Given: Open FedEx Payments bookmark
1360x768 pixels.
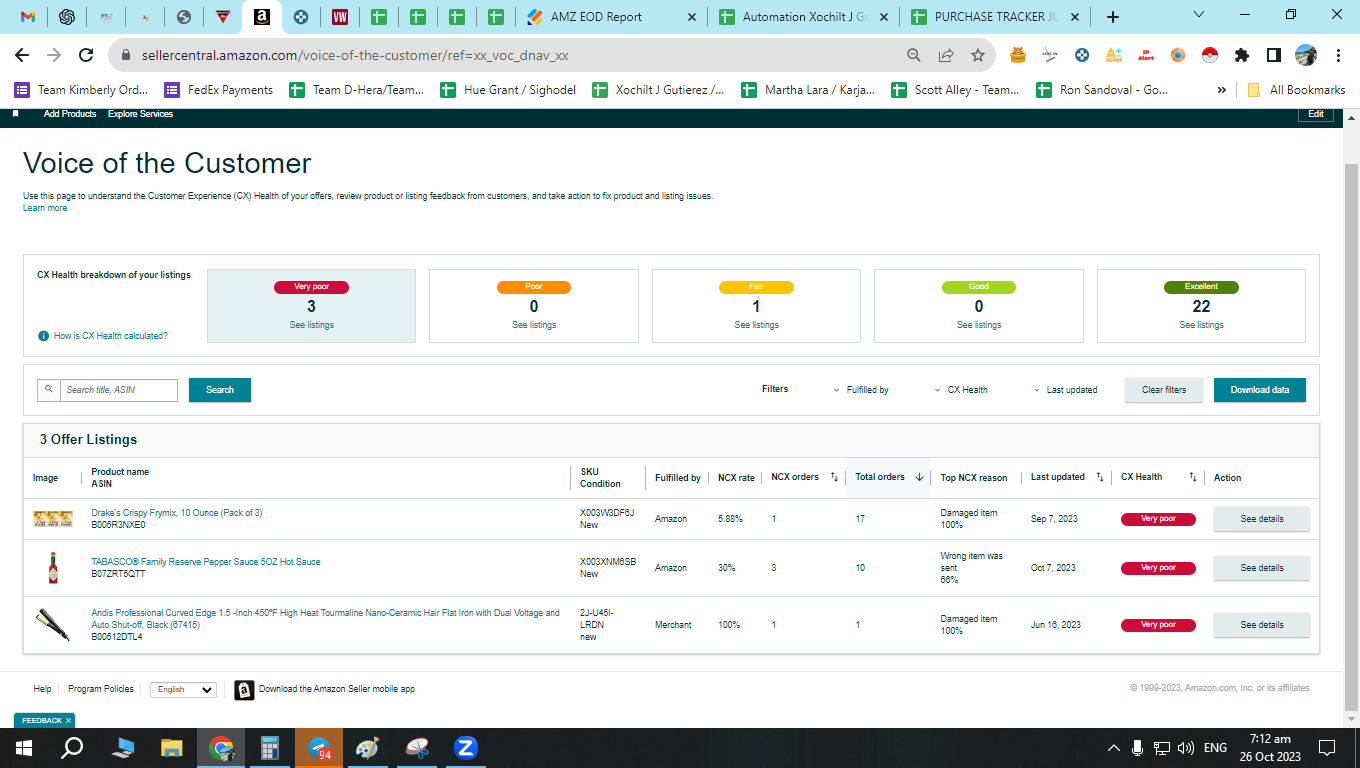Looking at the screenshot, I should (x=219, y=90).
